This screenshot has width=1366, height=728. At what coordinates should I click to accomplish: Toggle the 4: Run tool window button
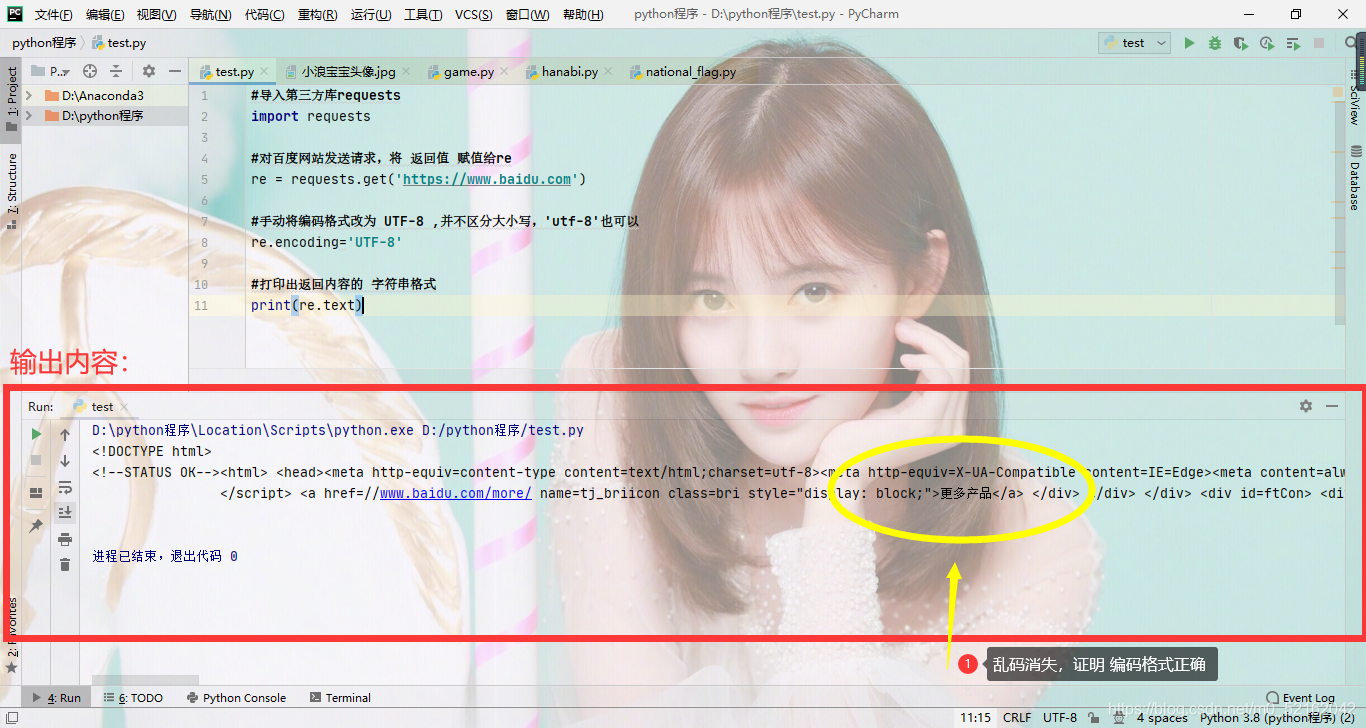(57, 698)
